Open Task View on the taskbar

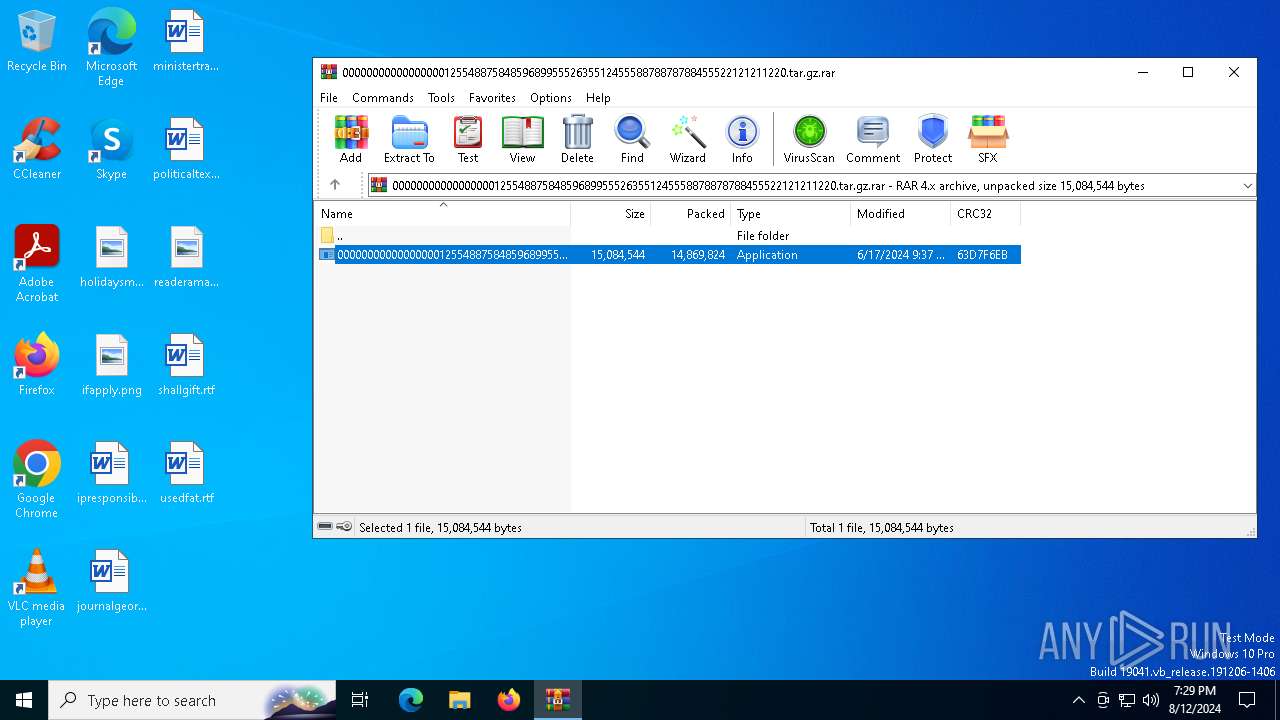point(360,700)
